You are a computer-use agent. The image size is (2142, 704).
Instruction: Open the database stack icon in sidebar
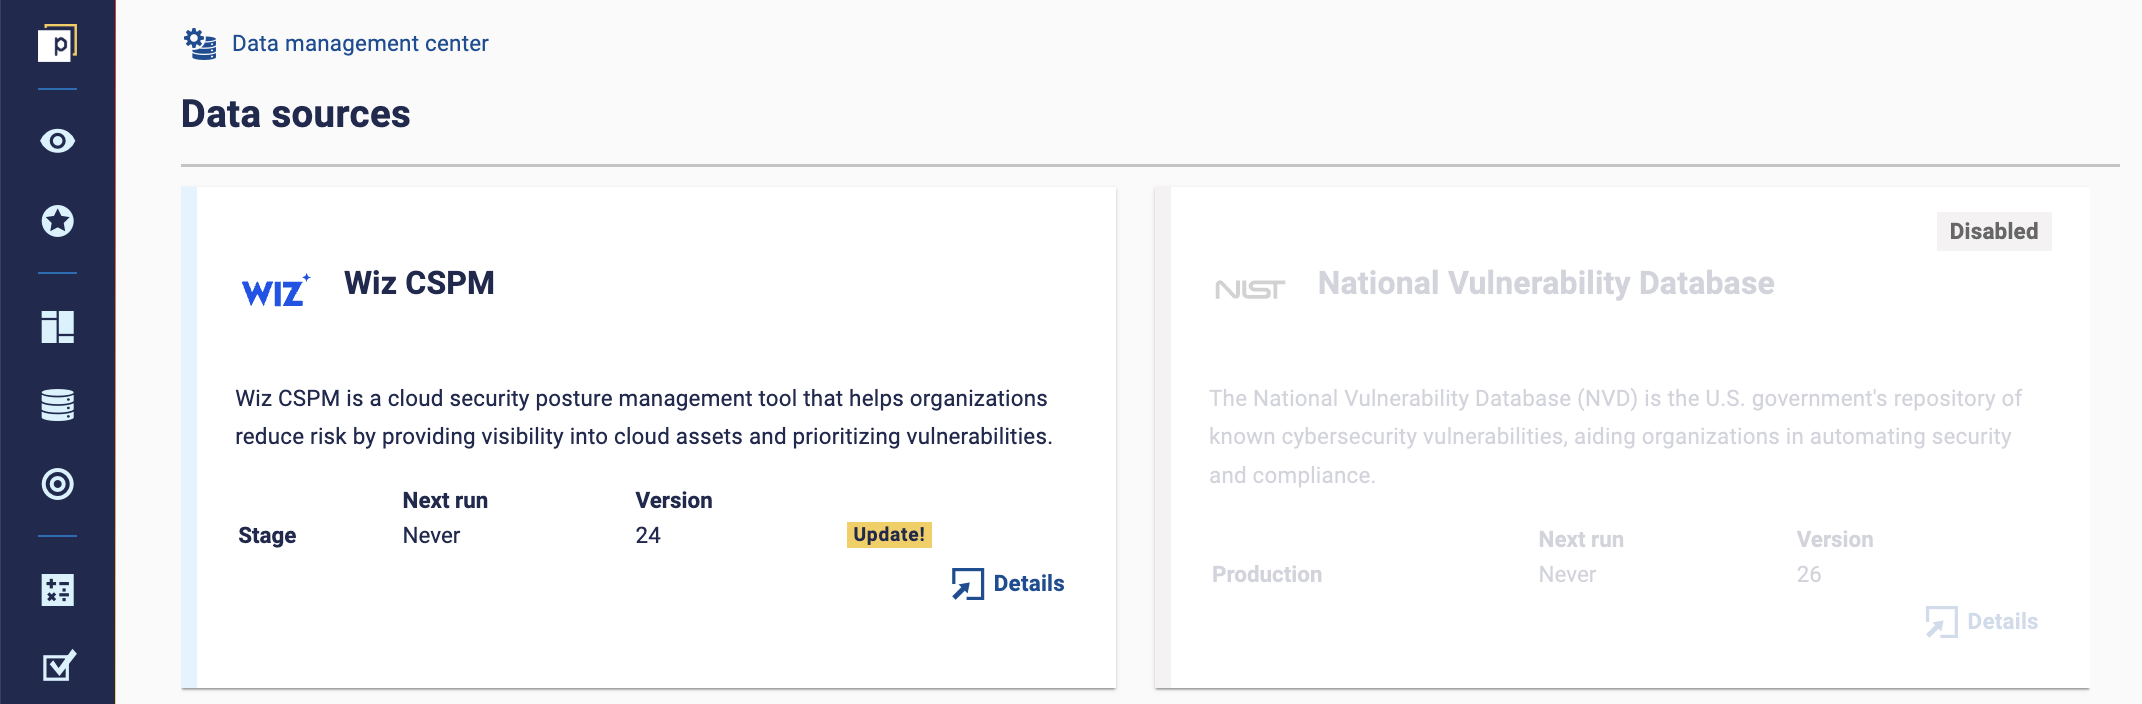tap(57, 405)
